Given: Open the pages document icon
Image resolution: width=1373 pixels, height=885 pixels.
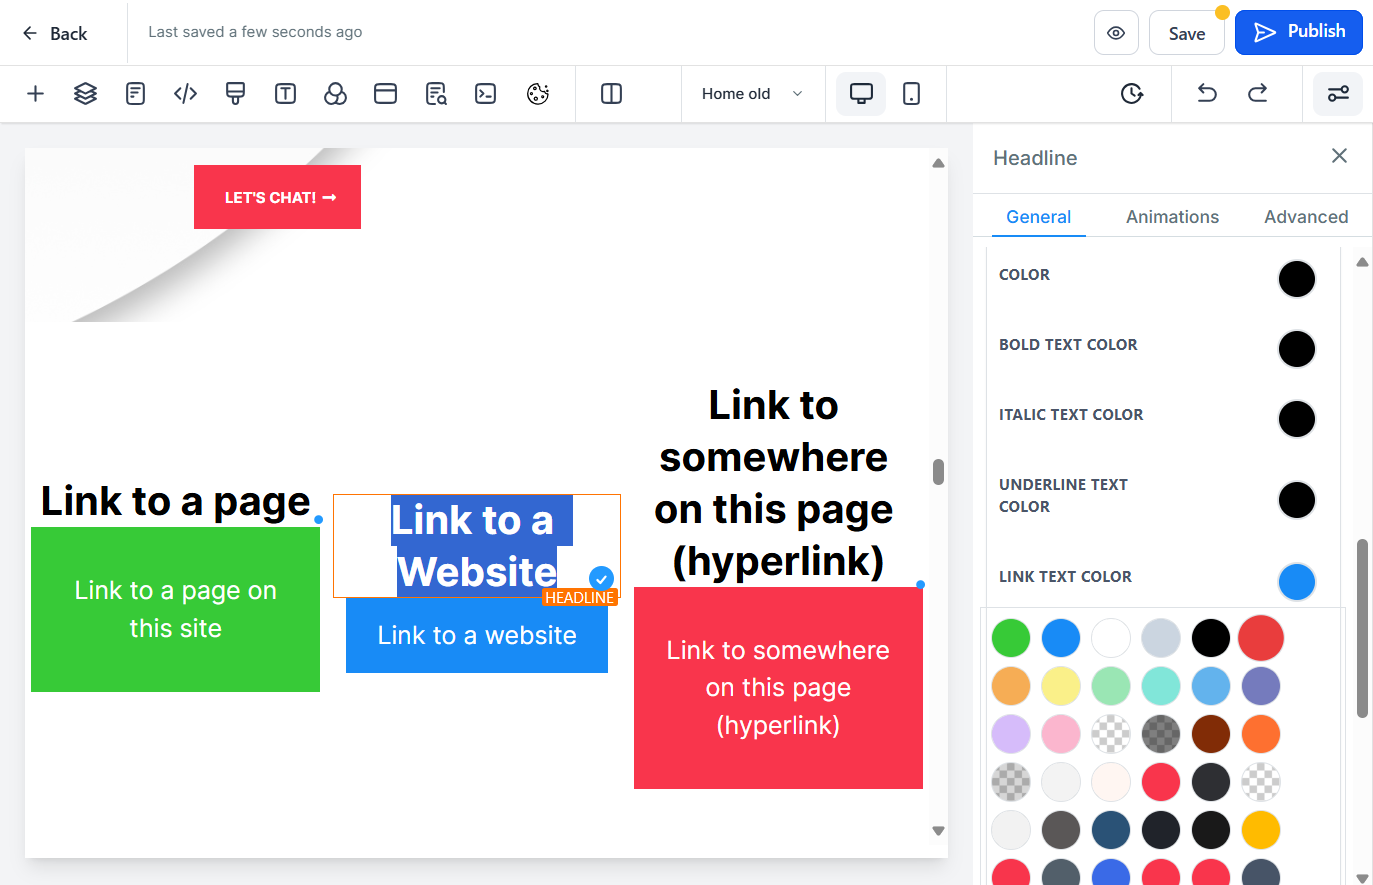Looking at the screenshot, I should click(x=136, y=94).
